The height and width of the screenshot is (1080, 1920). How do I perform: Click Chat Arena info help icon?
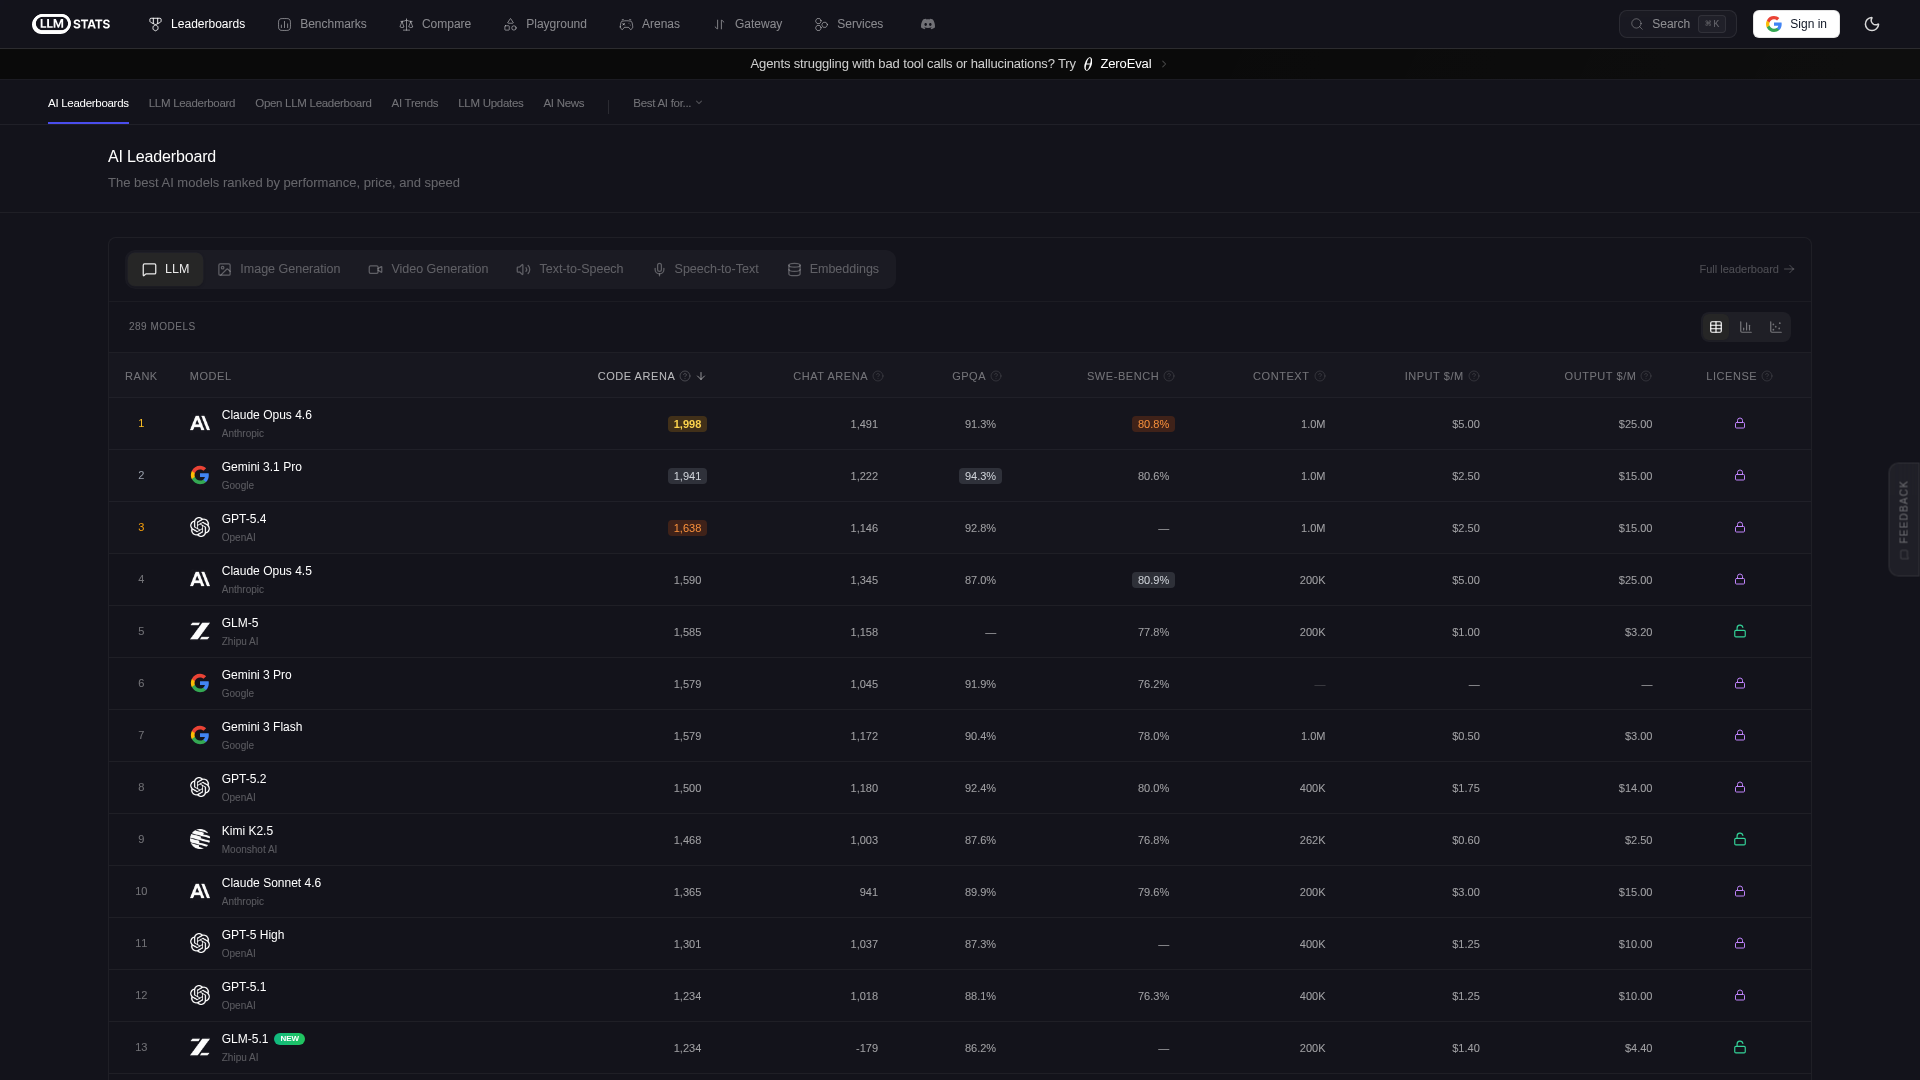coord(878,376)
